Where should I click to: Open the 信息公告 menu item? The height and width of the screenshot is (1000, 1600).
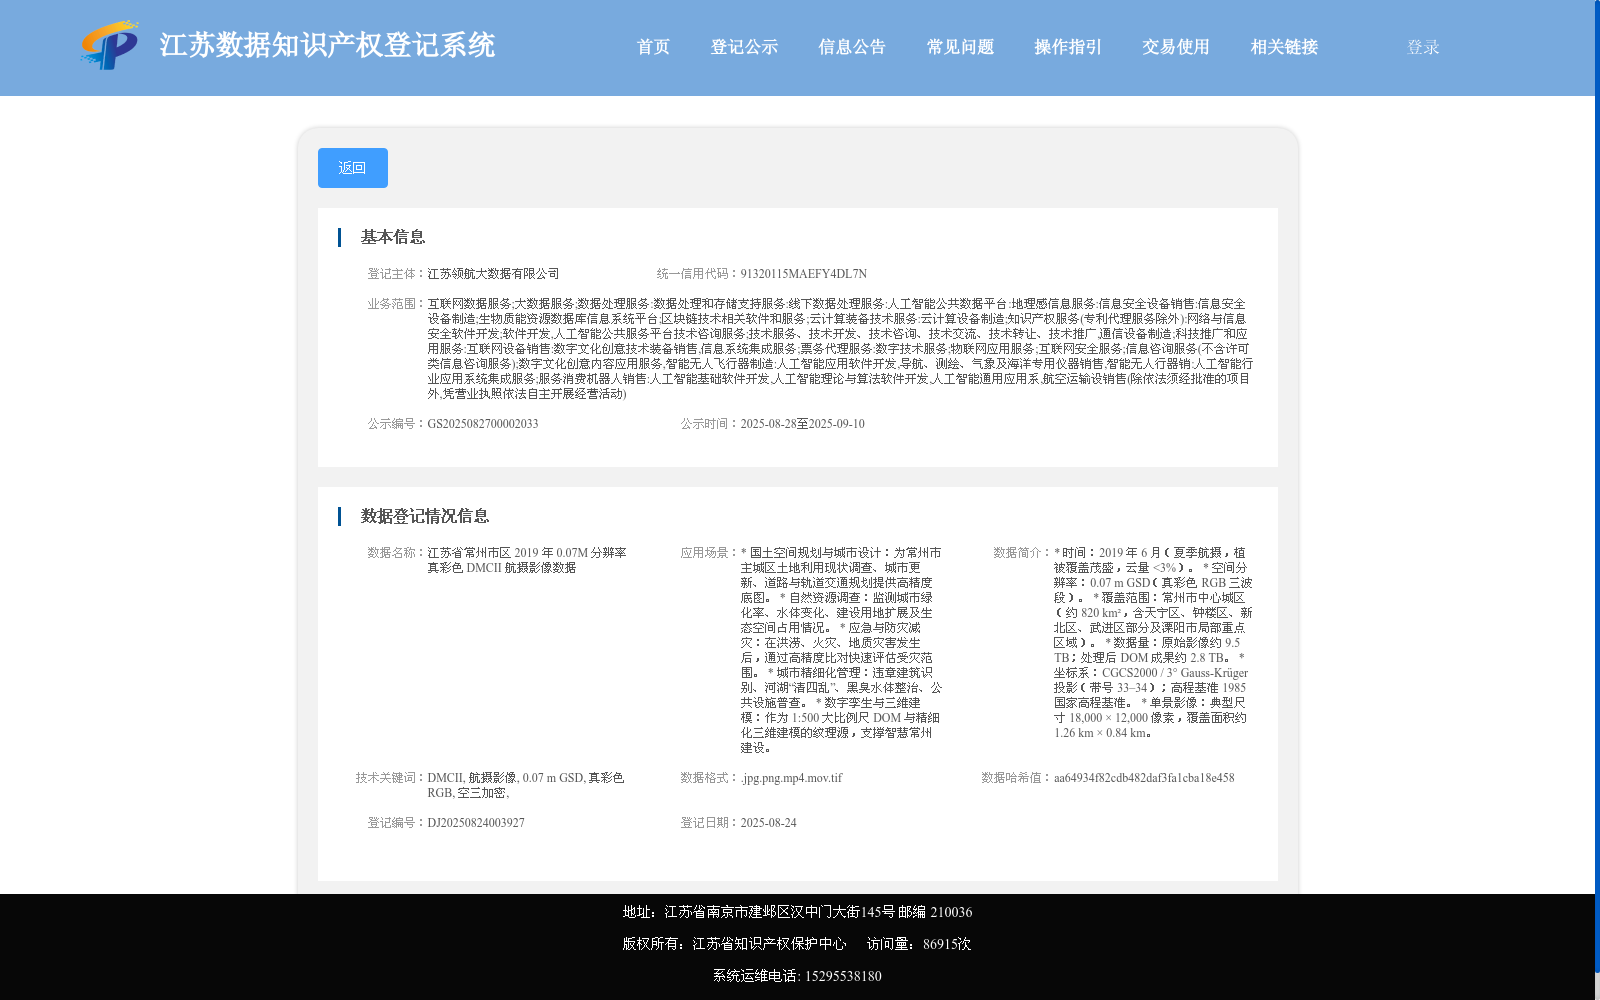pos(852,47)
